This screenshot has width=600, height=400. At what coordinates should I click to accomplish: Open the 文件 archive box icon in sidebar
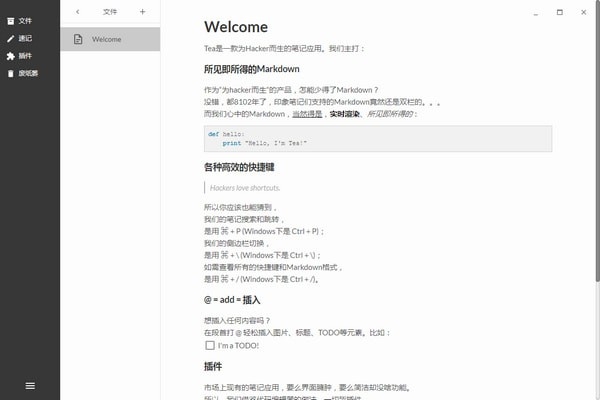[11, 21]
